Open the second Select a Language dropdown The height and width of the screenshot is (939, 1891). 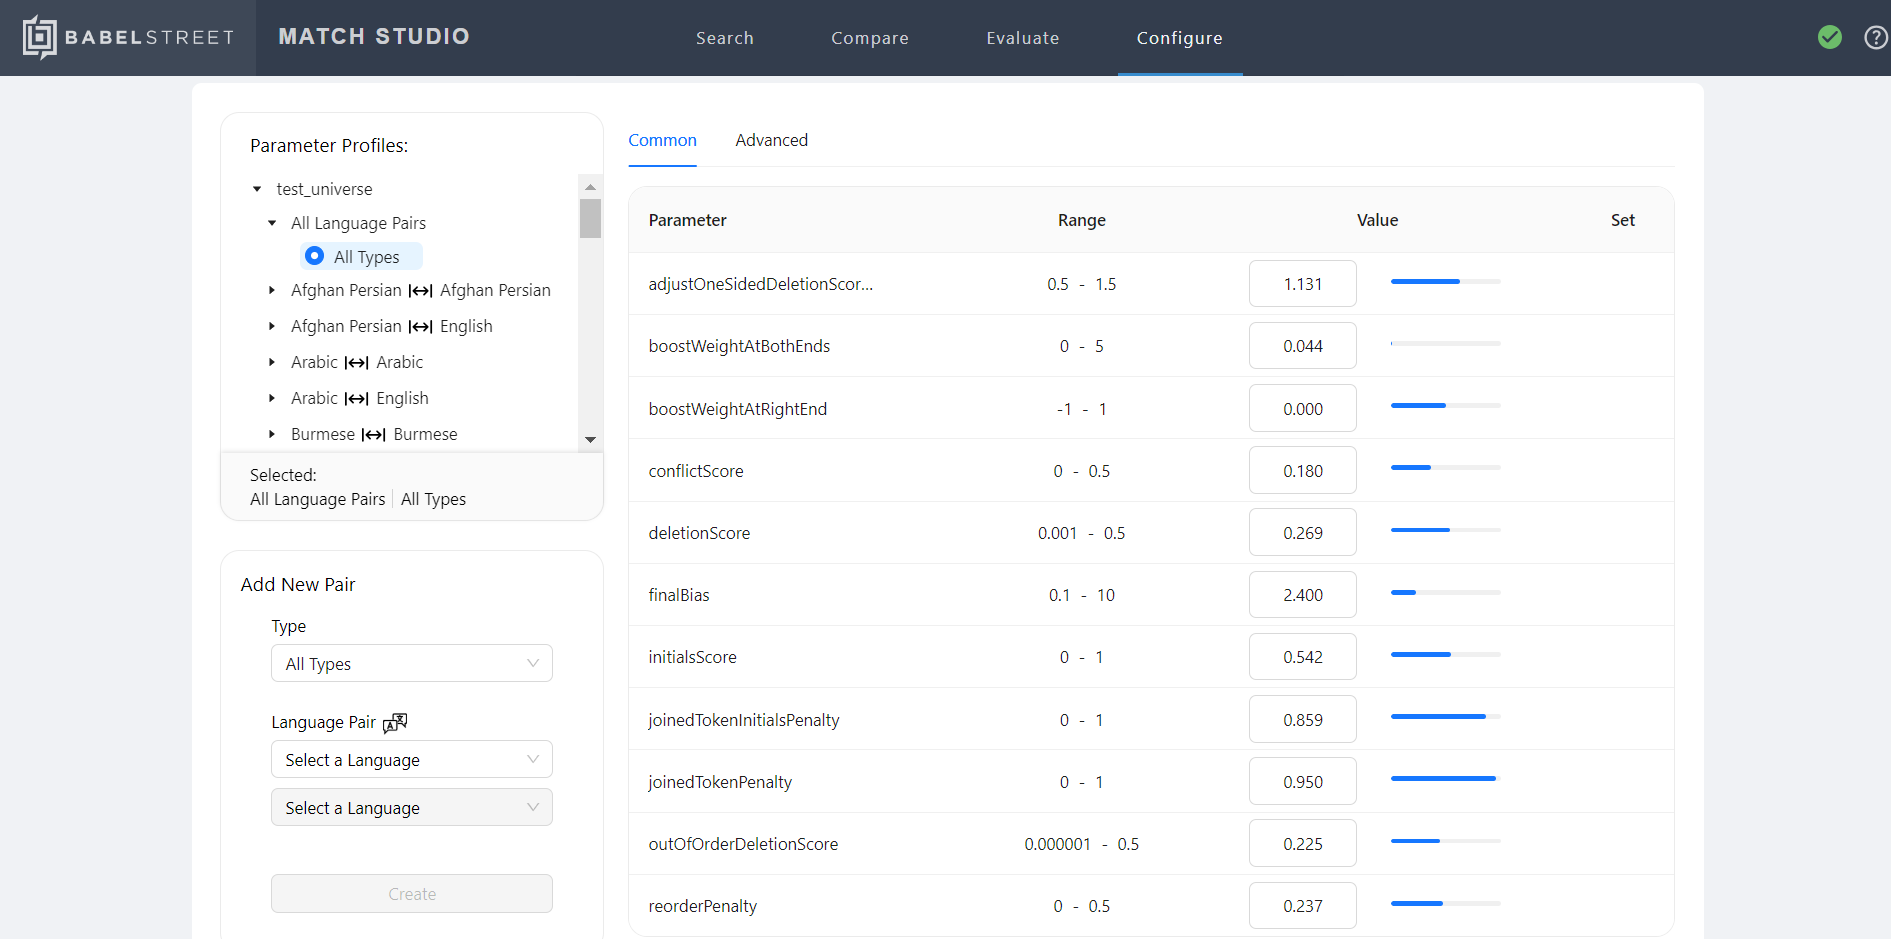click(x=412, y=807)
